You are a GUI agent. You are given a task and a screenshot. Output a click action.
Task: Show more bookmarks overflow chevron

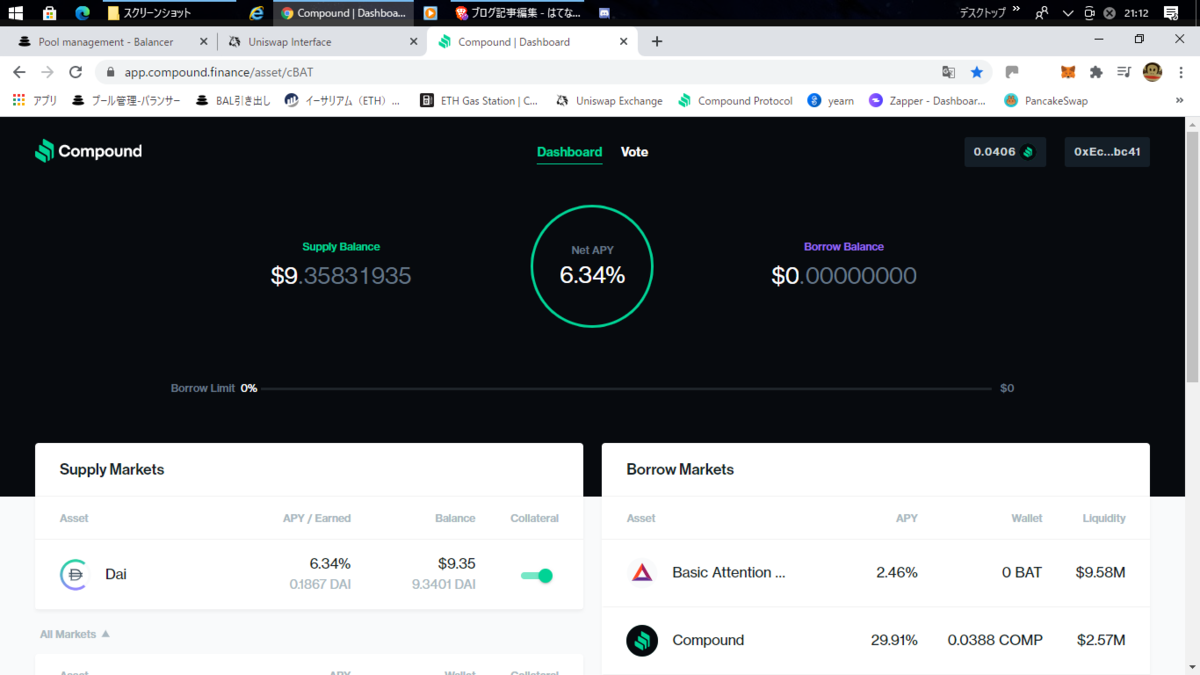coord(1179,101)
